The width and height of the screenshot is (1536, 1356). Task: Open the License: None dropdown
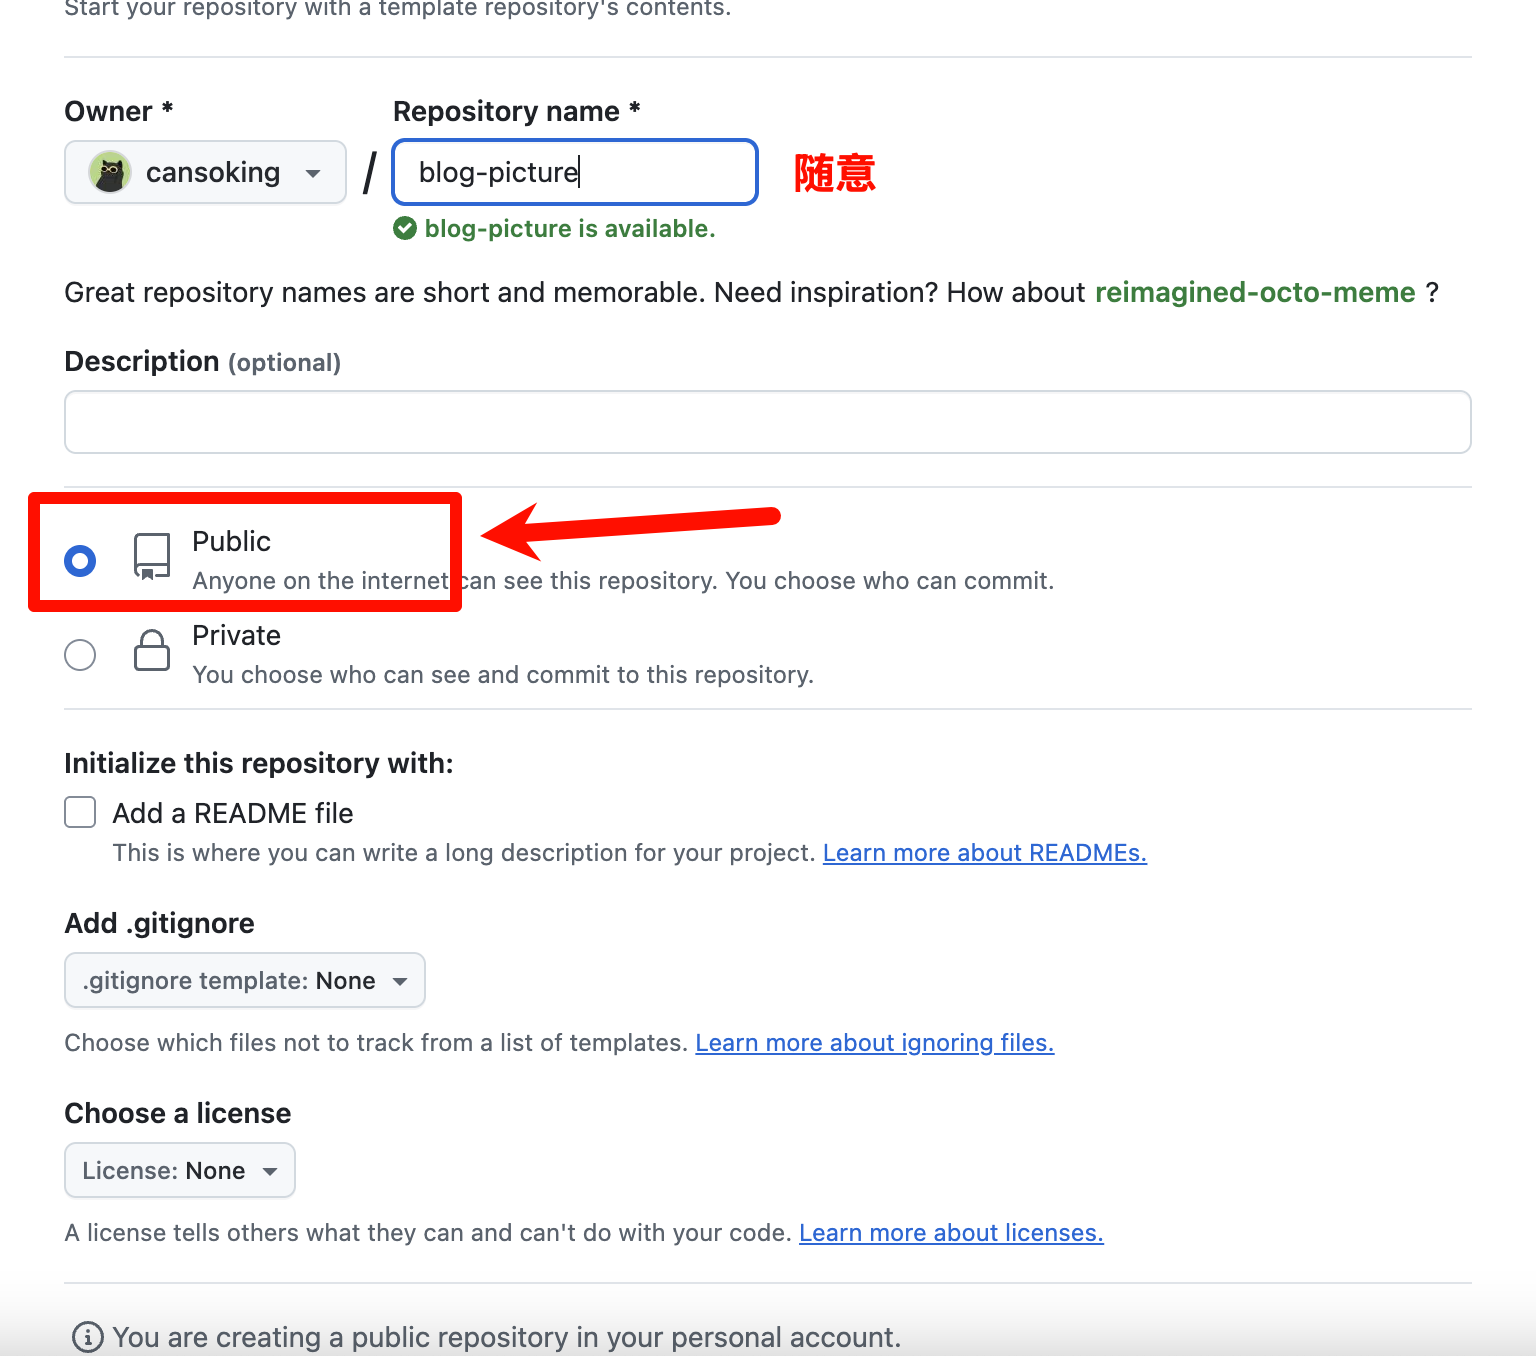pos(180,1170)
